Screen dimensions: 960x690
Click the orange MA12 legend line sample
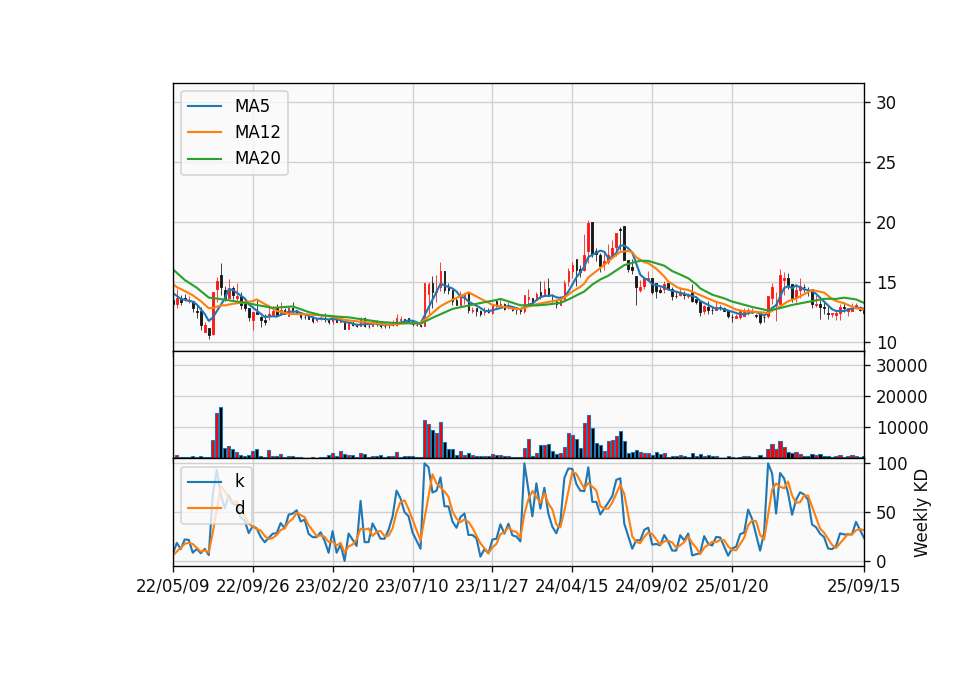[x=204, y=132]
